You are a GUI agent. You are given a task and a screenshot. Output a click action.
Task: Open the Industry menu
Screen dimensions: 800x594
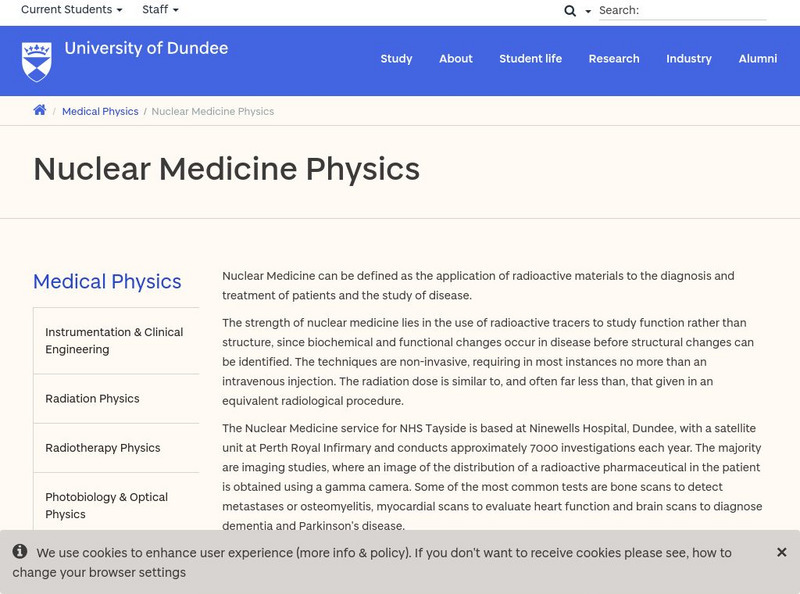click(x=688, y=58)
